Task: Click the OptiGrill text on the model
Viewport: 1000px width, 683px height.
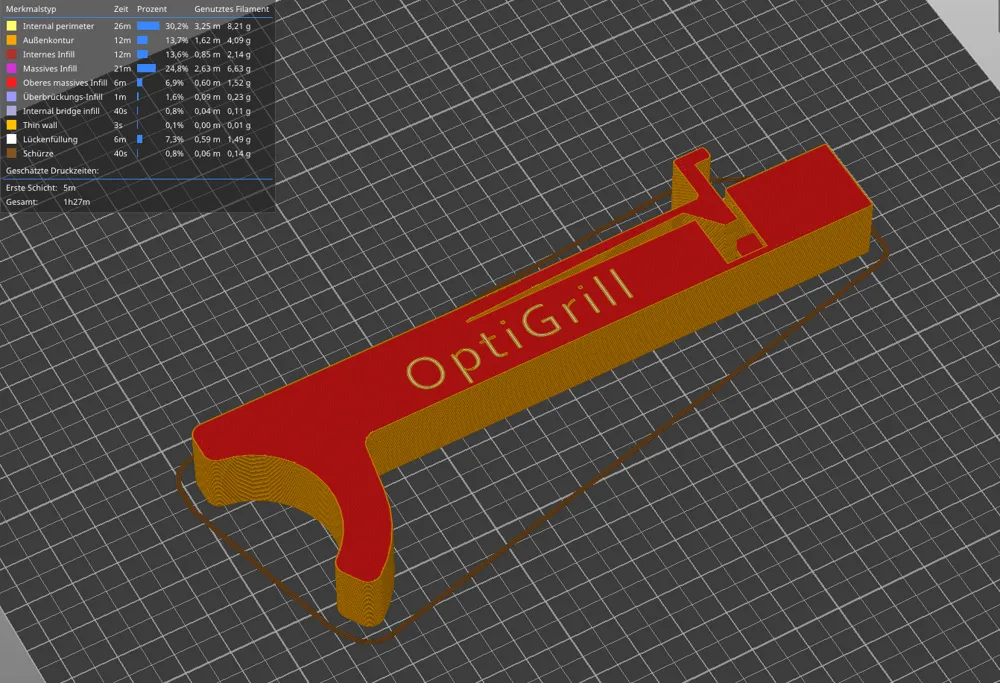Action: click(520, 330)
